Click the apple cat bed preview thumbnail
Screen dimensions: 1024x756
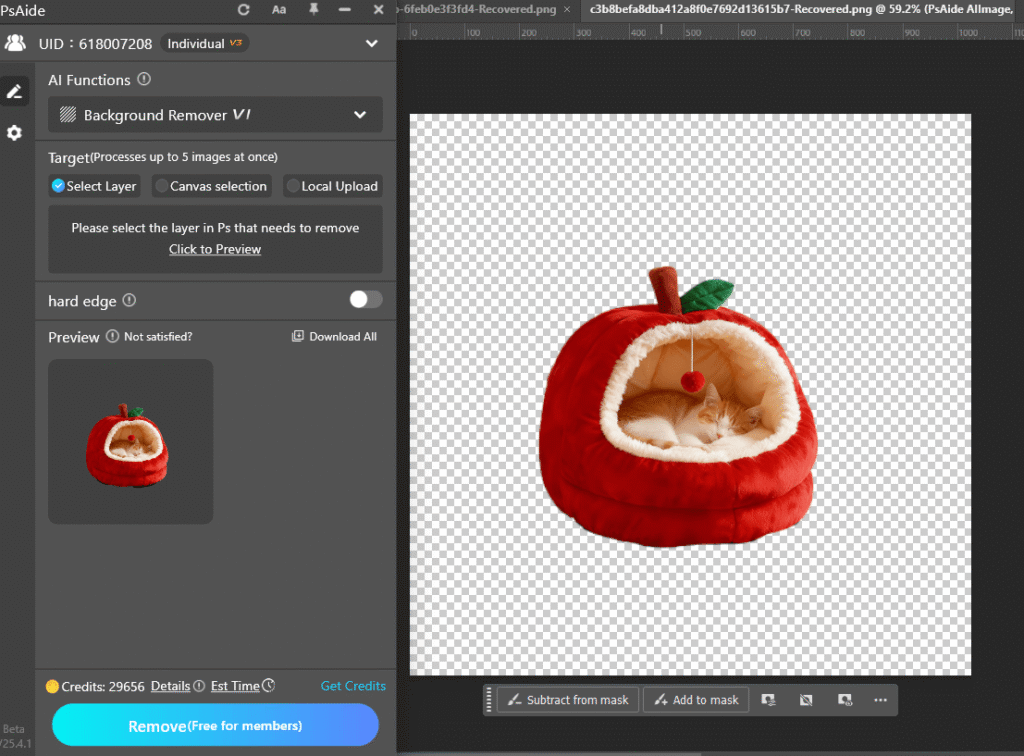[x=130, y=441]
